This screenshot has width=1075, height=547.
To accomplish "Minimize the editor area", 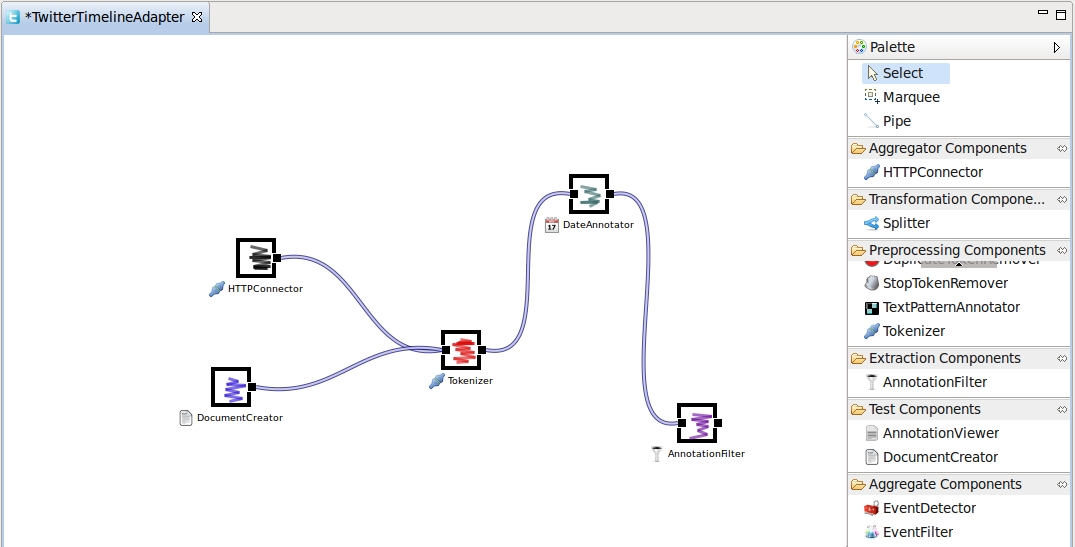I will click(1043, 12).
